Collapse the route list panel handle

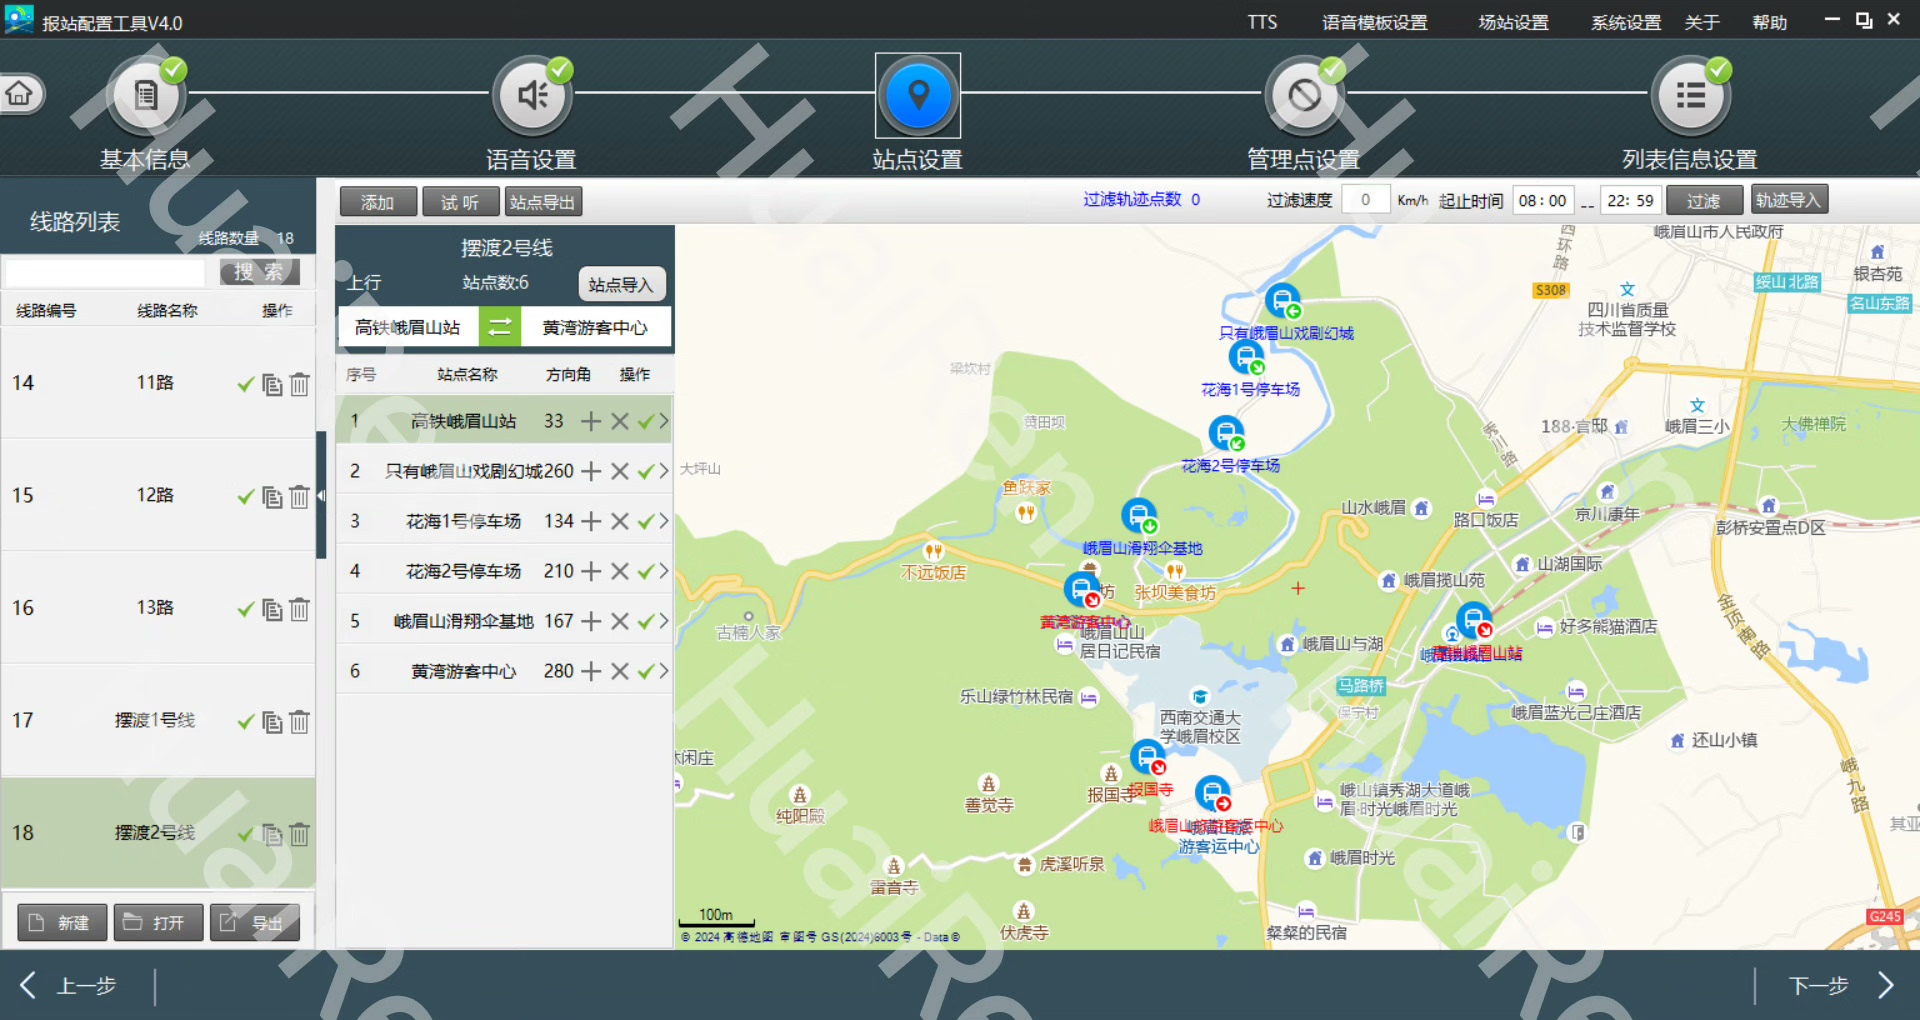[x=321, y=495]
